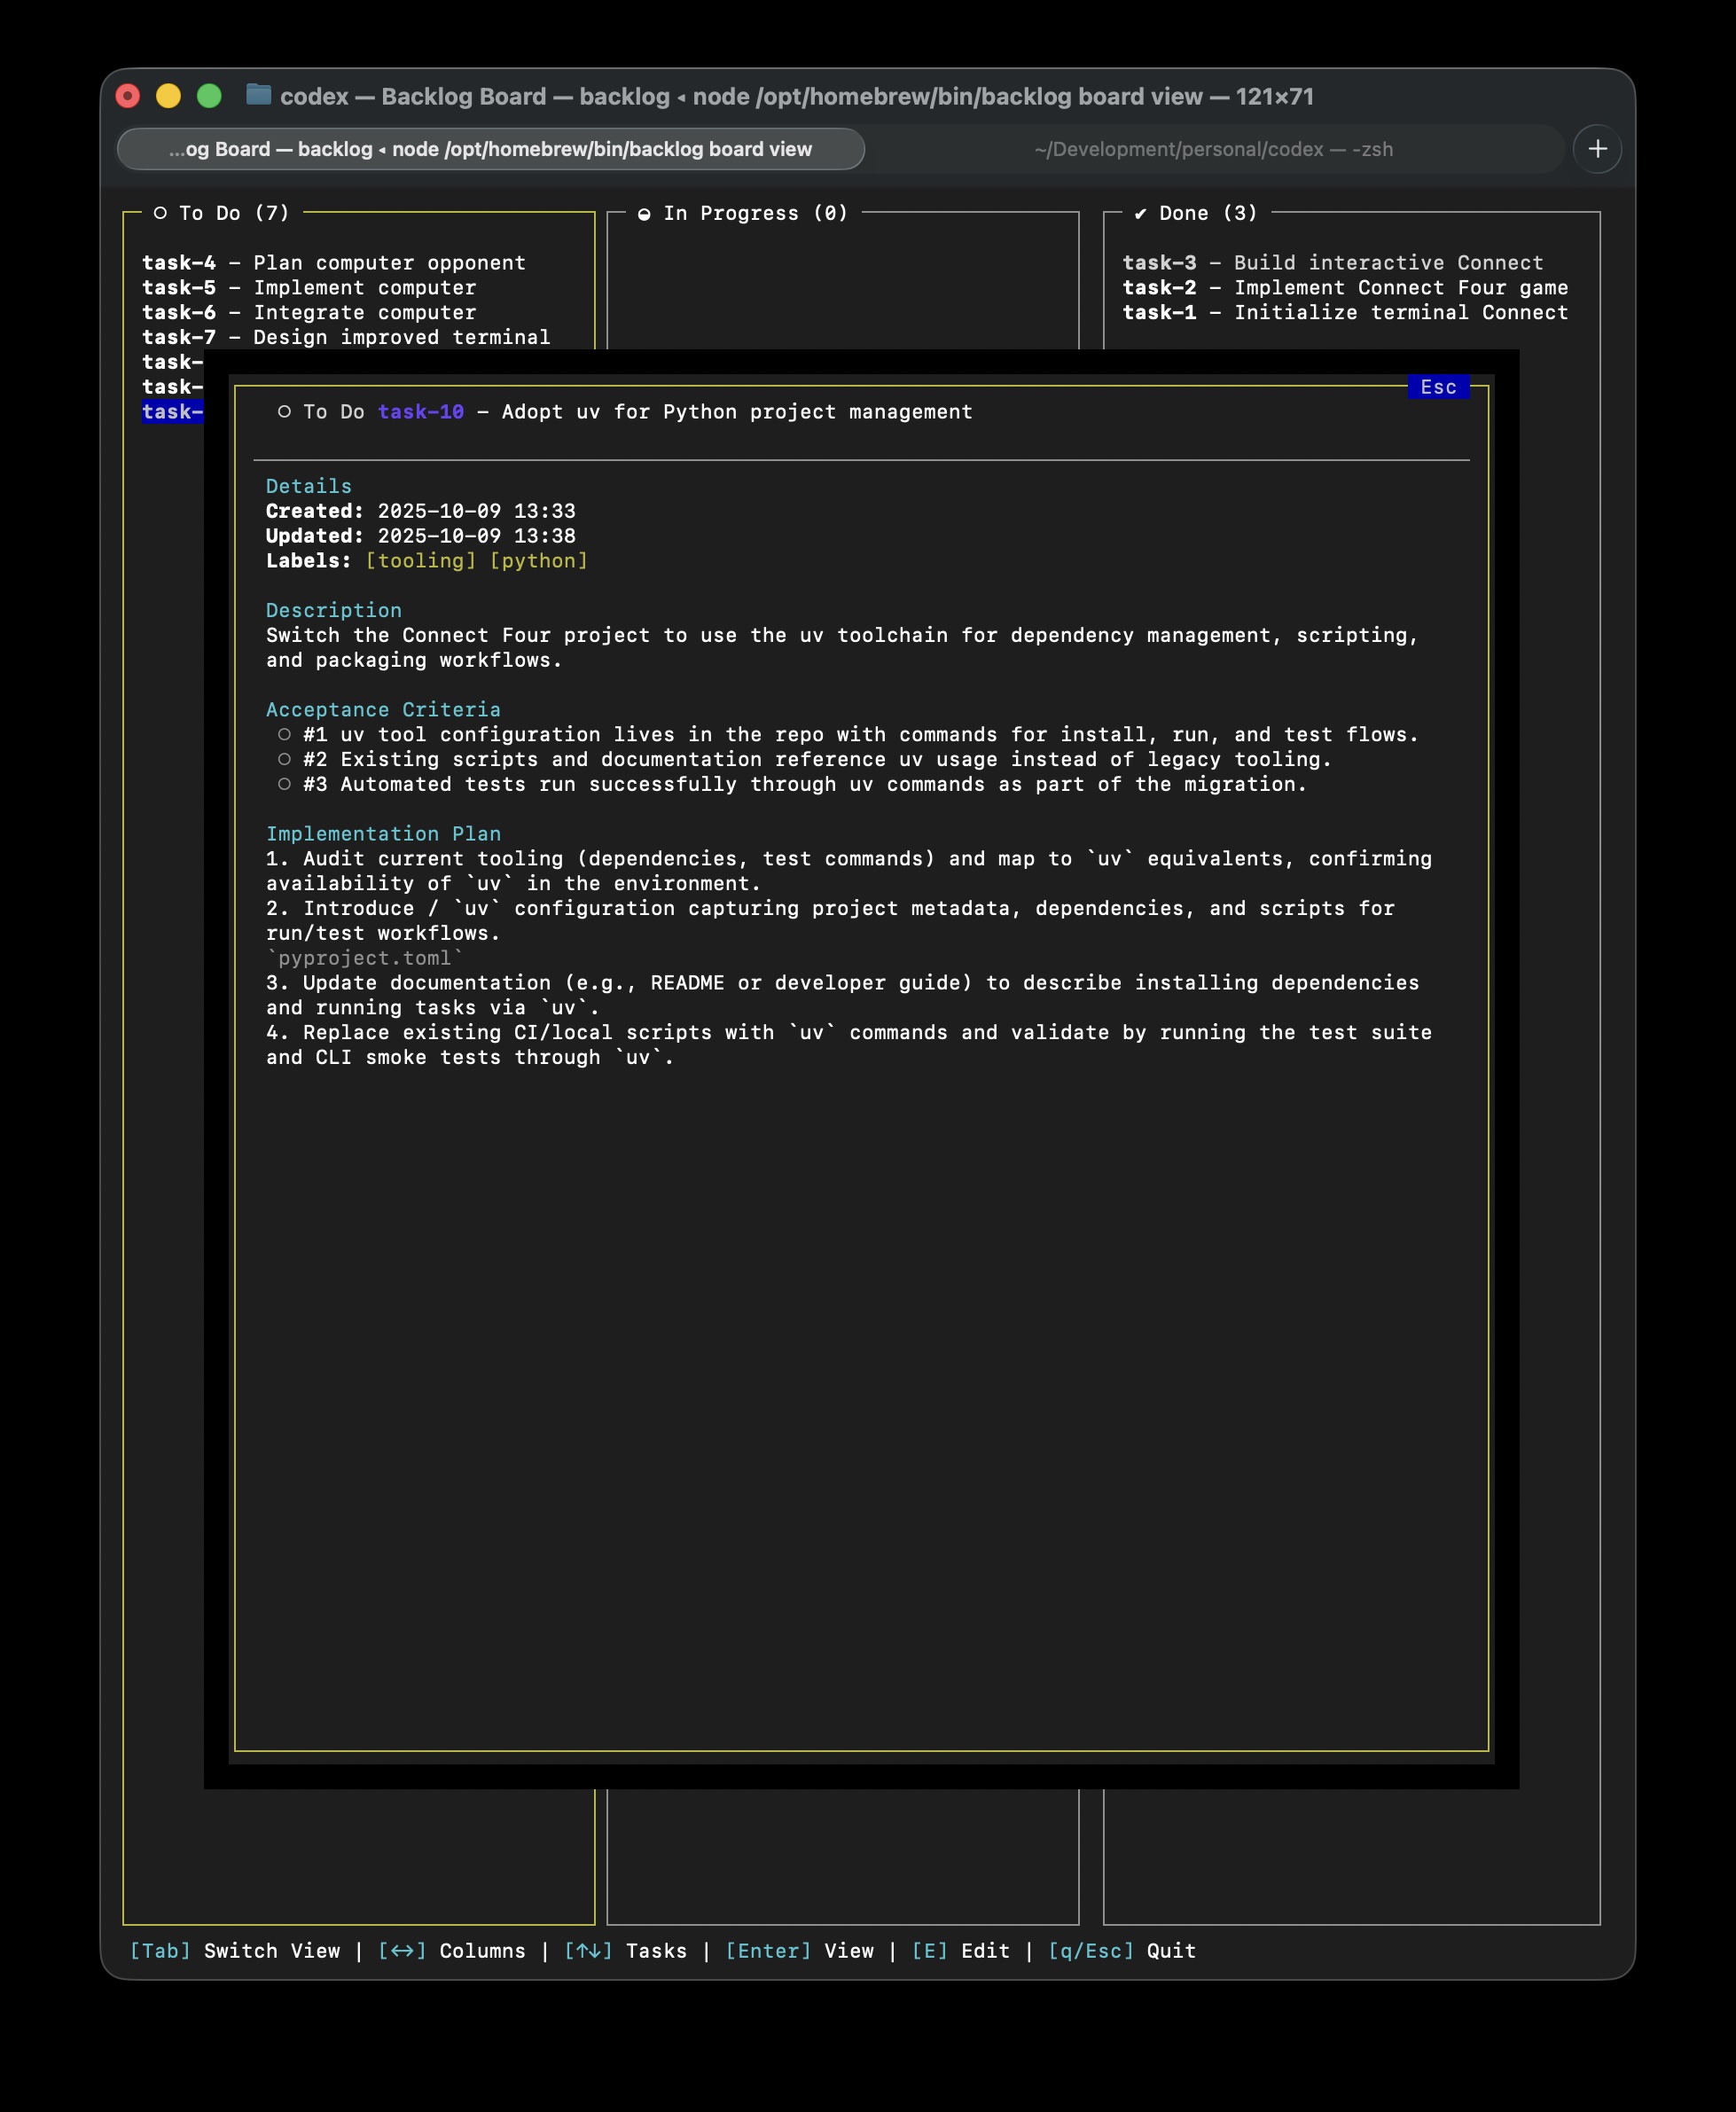Open new terminal tab with plus button
1736x2112 pixels.
tap(1597, 149)
